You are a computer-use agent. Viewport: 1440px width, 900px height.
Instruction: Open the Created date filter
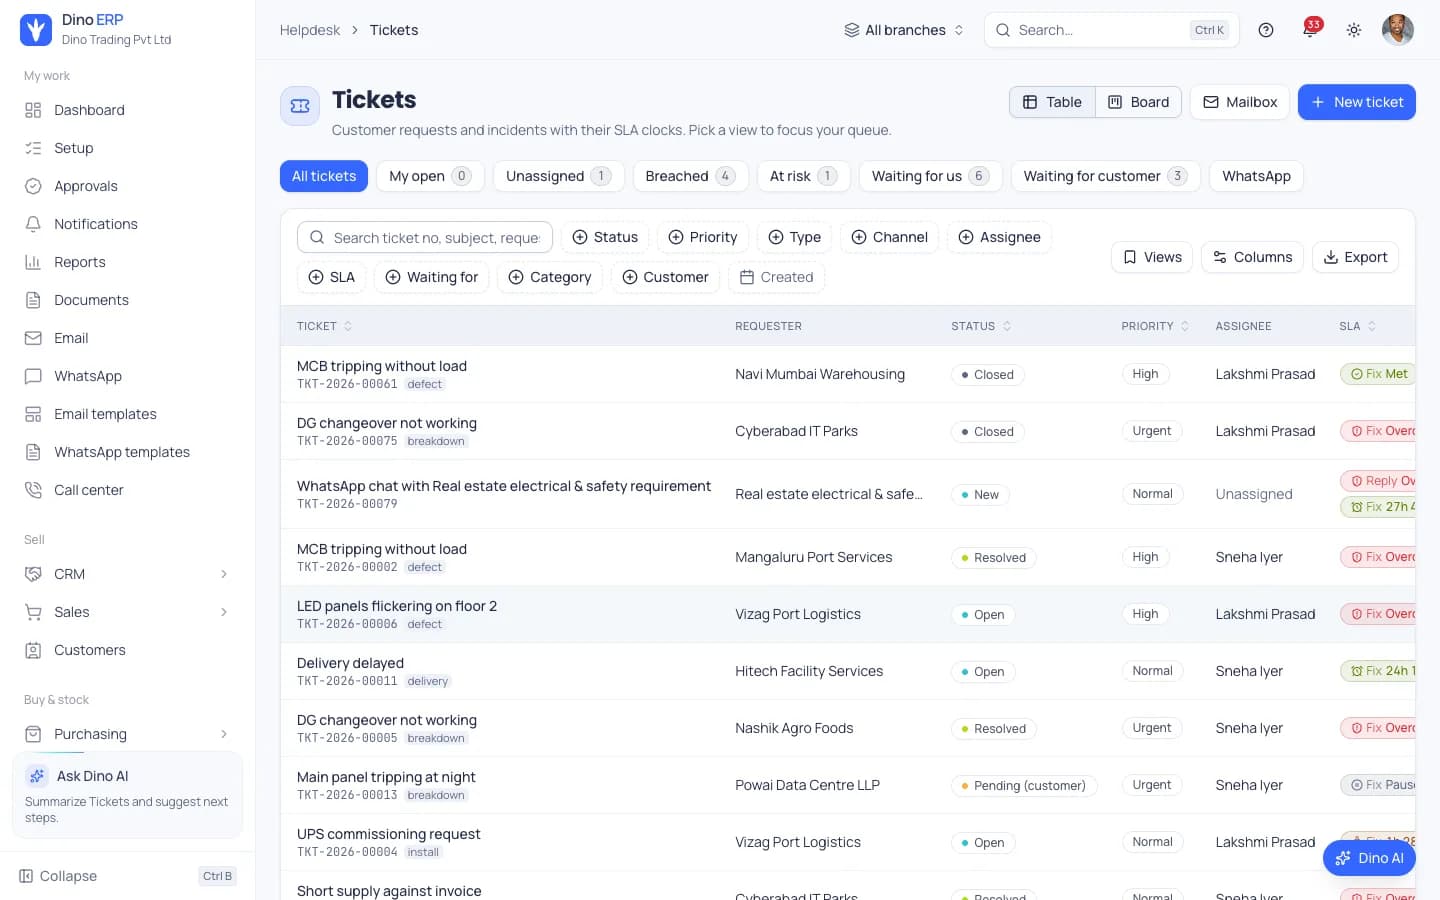[x=777, y=277]
